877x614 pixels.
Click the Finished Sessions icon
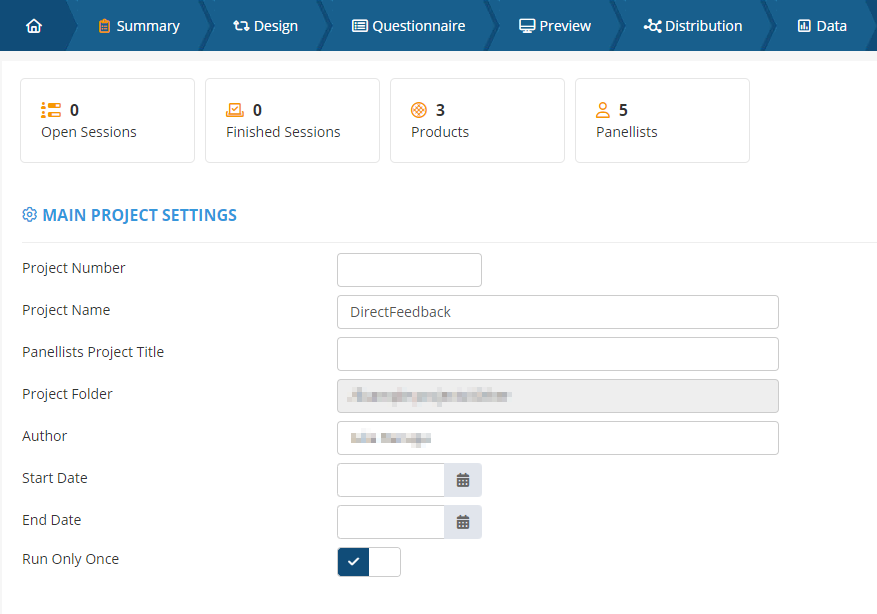(235, 110)
